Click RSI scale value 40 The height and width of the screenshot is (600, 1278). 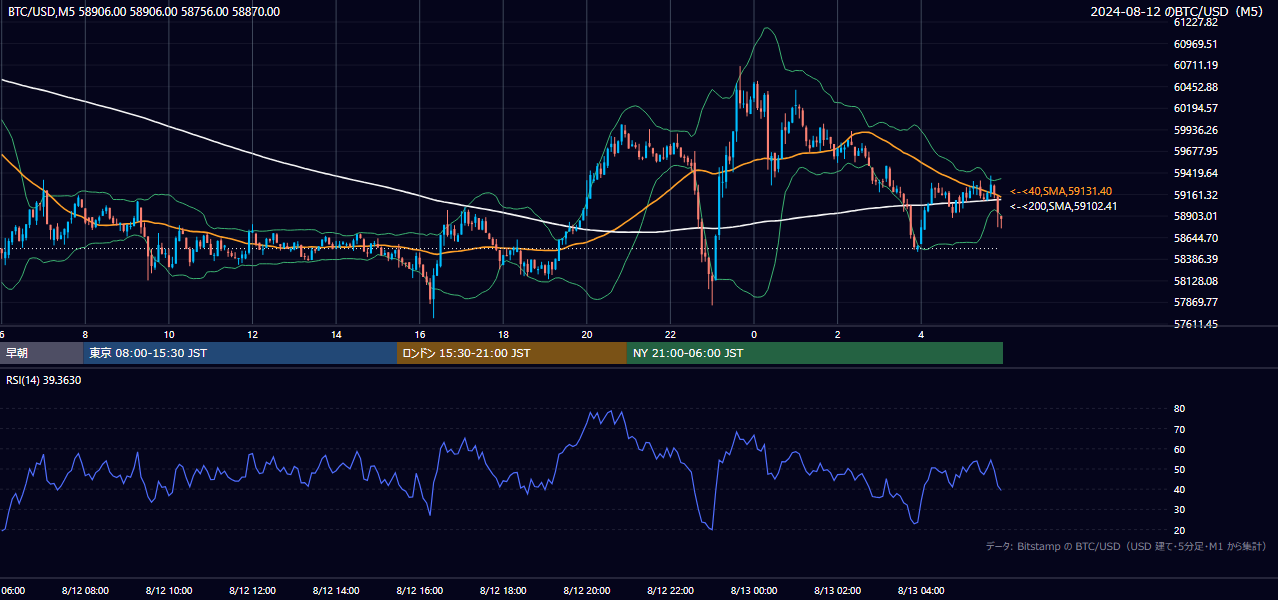click(1179, 489)
